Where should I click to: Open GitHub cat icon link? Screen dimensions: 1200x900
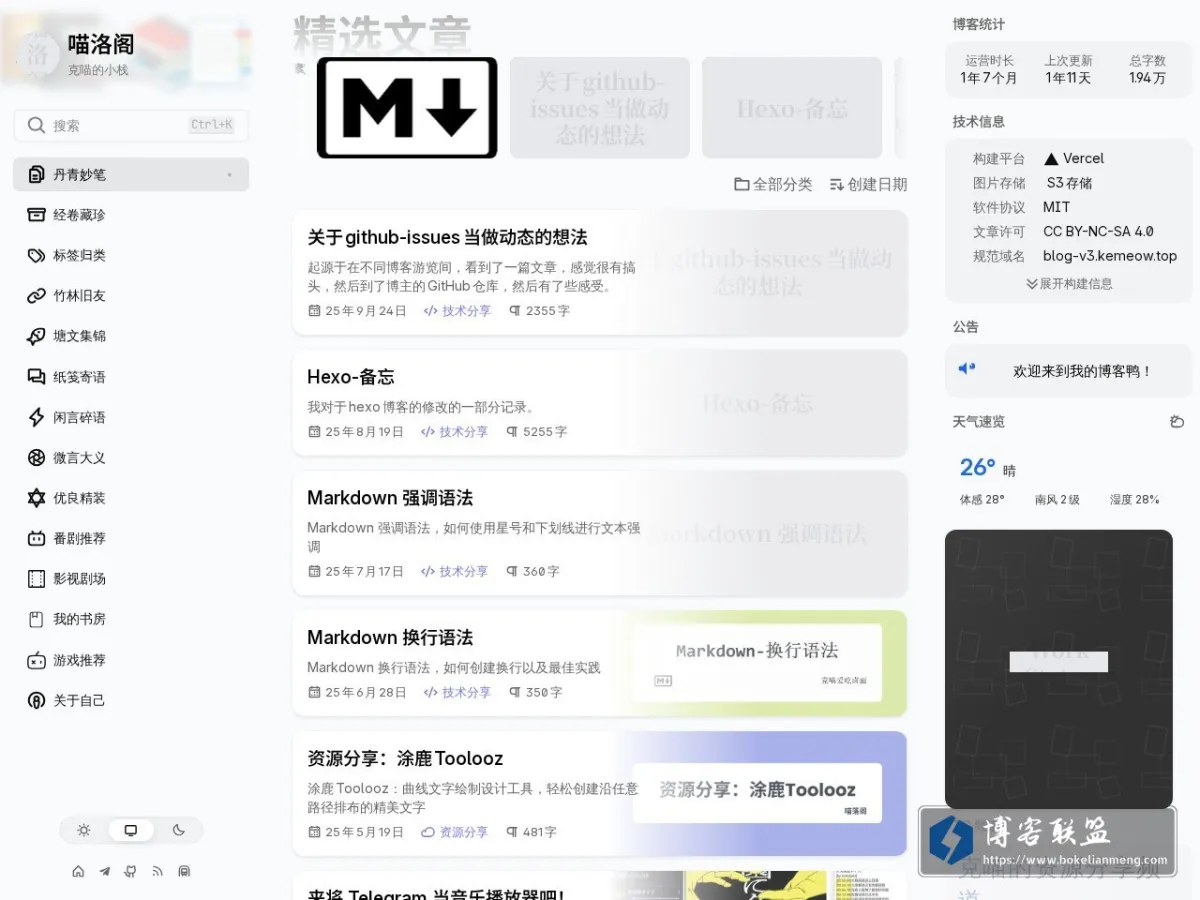point(131,871)
